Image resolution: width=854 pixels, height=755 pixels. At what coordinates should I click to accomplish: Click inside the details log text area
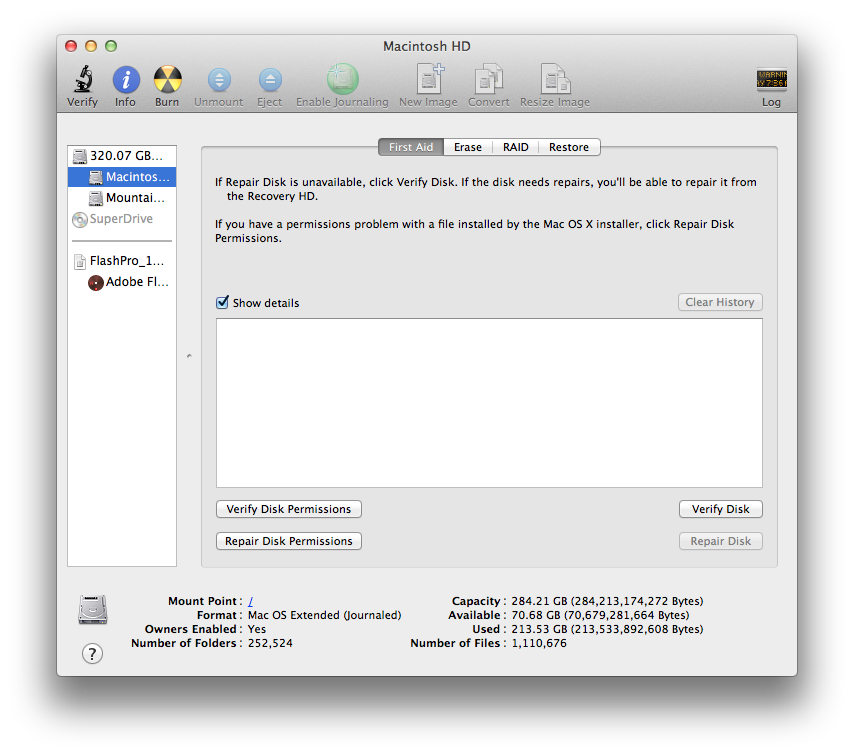[489, 403]
